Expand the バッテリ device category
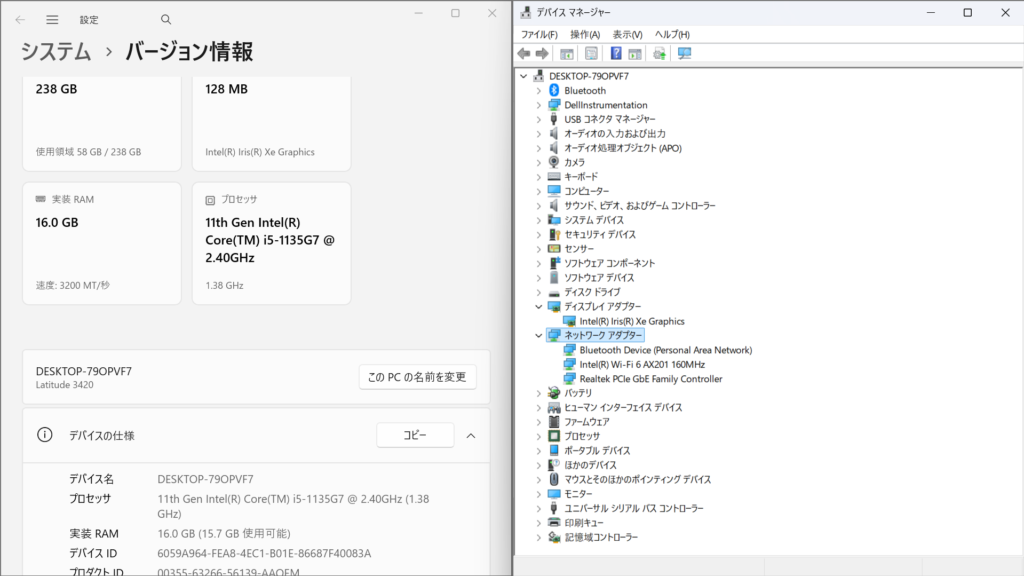Viewport: 1024px width, 576px height. click(x=539, y=394)
